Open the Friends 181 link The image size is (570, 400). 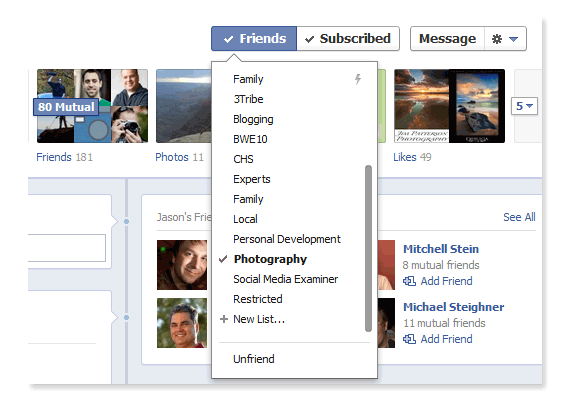click(65, 157)
